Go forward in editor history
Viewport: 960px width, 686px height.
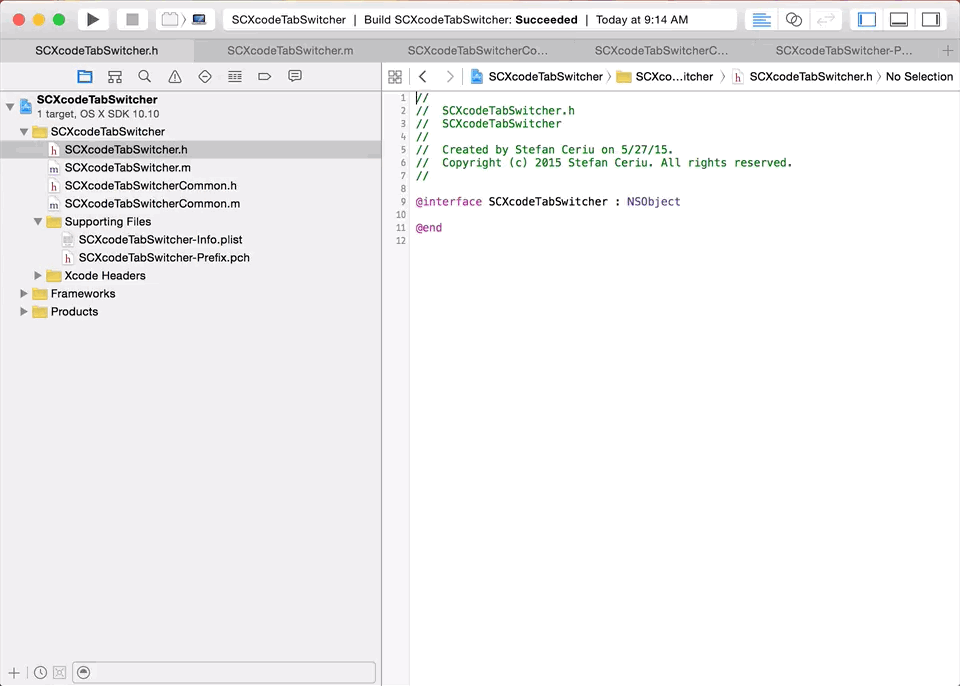coord(450,77)
